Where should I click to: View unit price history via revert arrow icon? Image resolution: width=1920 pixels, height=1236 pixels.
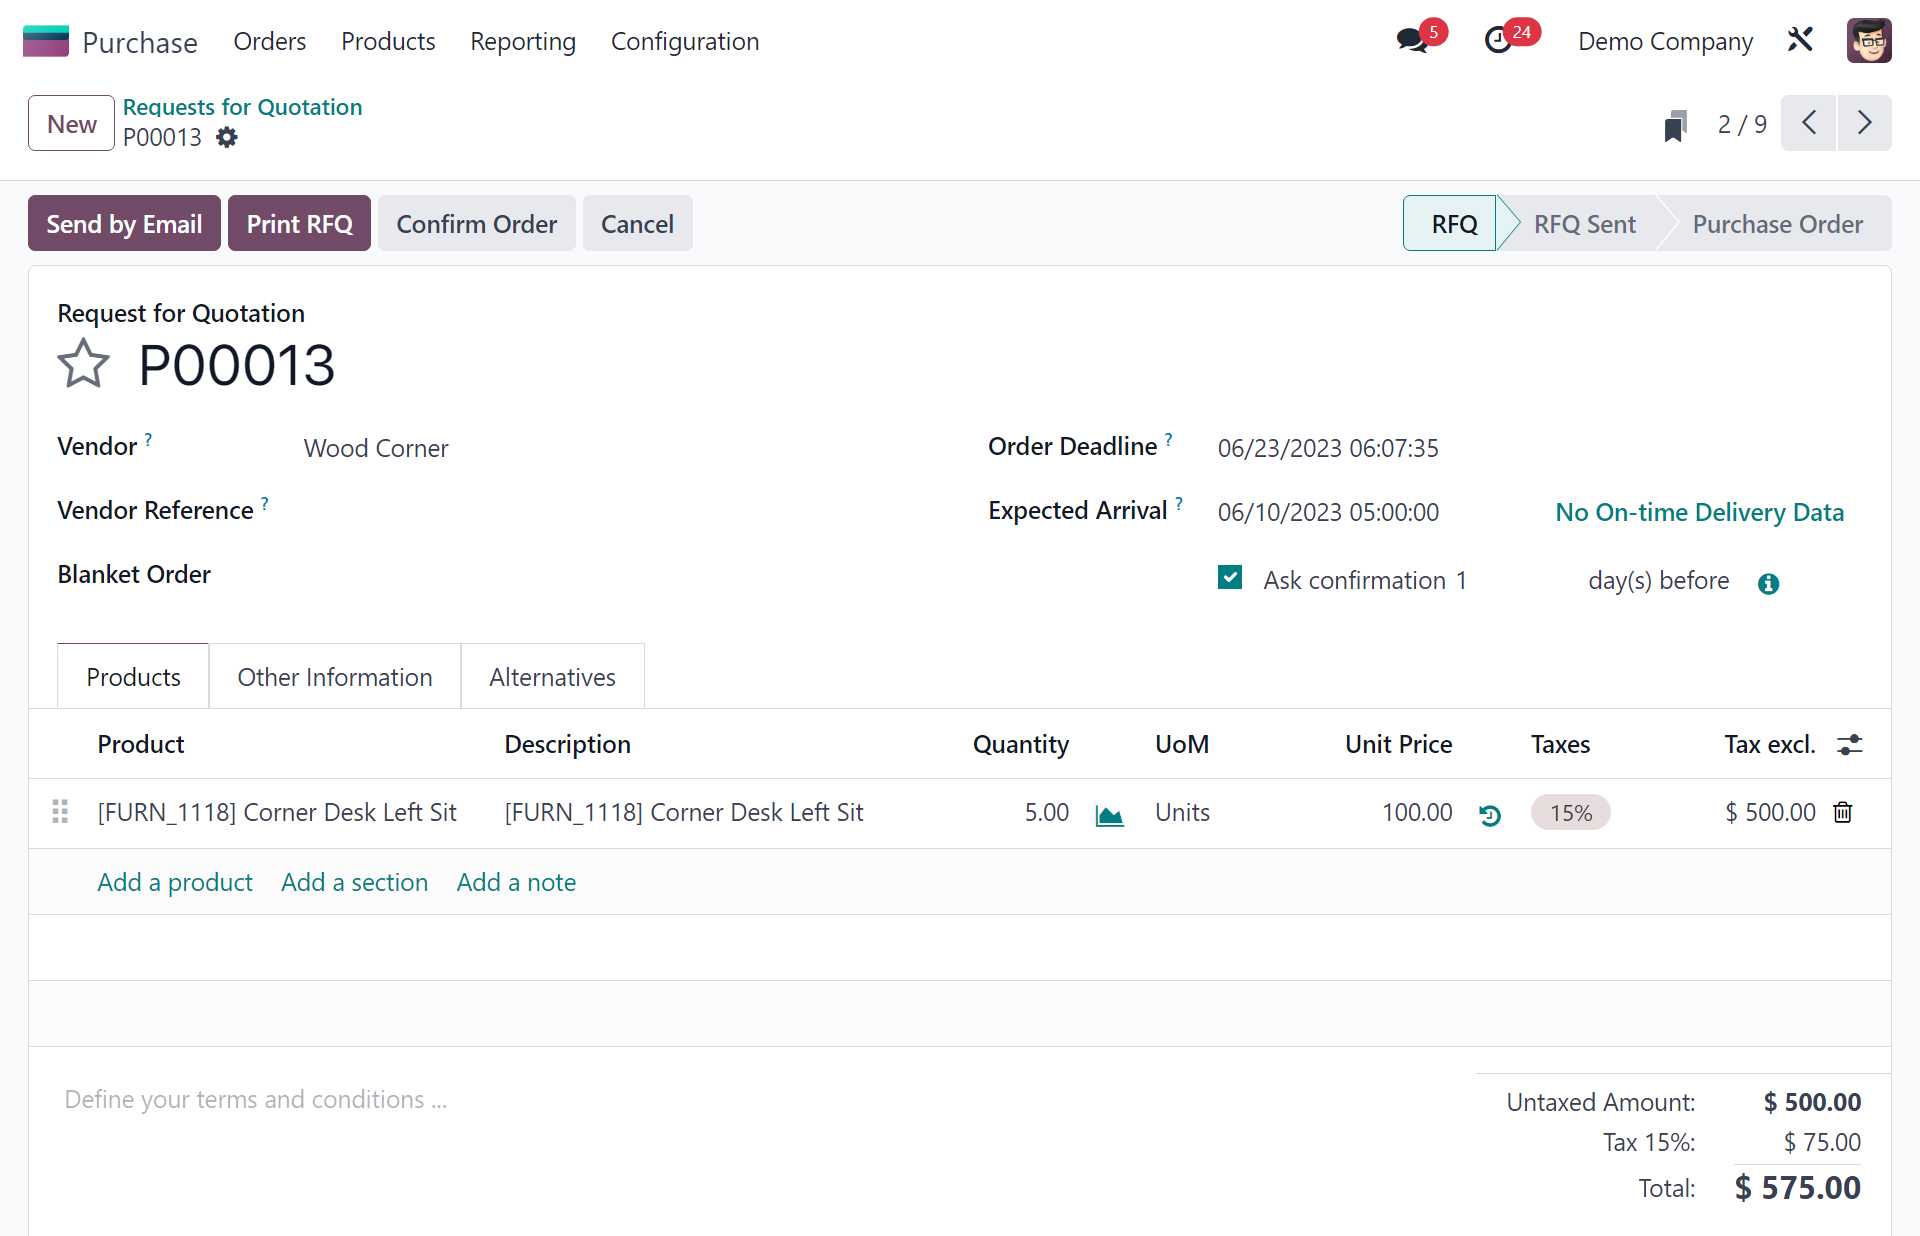tap(1490, 816)
